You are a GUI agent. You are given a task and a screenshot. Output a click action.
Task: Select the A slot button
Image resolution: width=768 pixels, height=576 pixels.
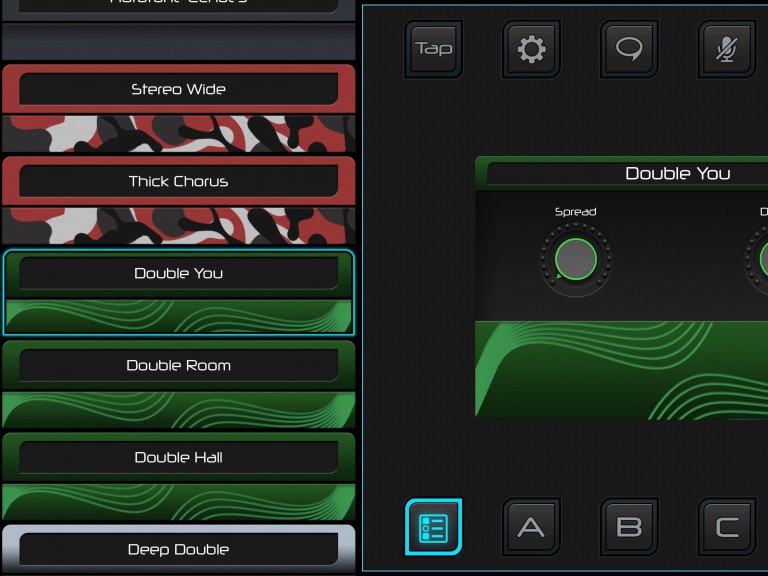(x=531, y=527)
